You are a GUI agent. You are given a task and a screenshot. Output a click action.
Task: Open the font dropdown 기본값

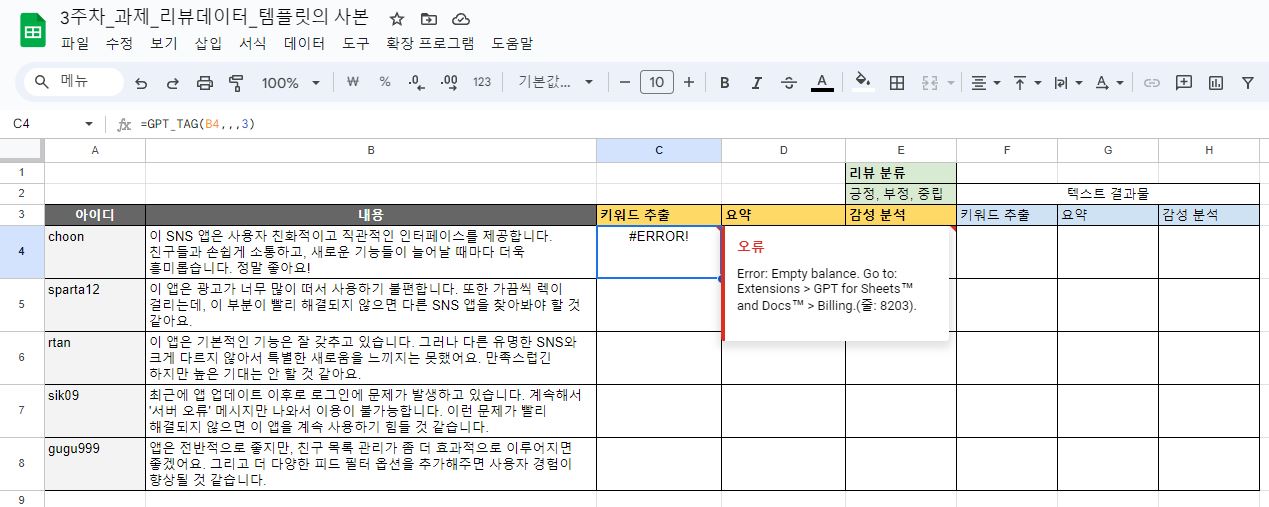[555, 82]
